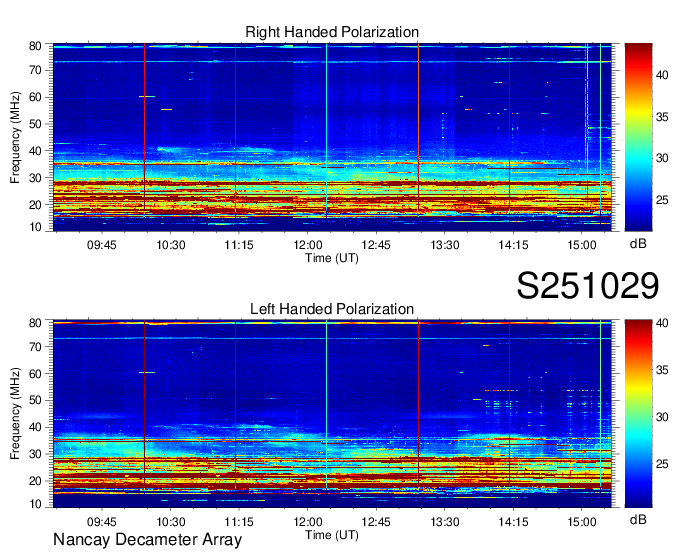Select the S251029 identifier label
The width and height of the screenshot is (680, 552).
point(587,286)
